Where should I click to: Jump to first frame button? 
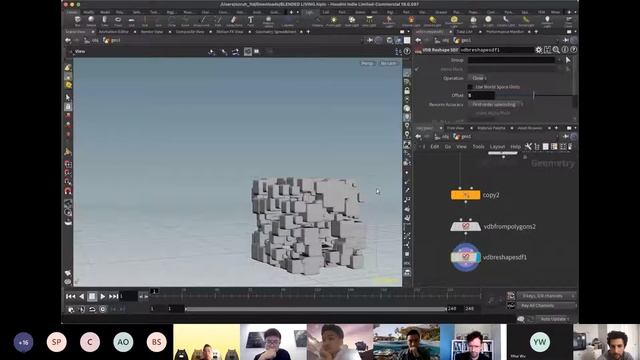70,296
